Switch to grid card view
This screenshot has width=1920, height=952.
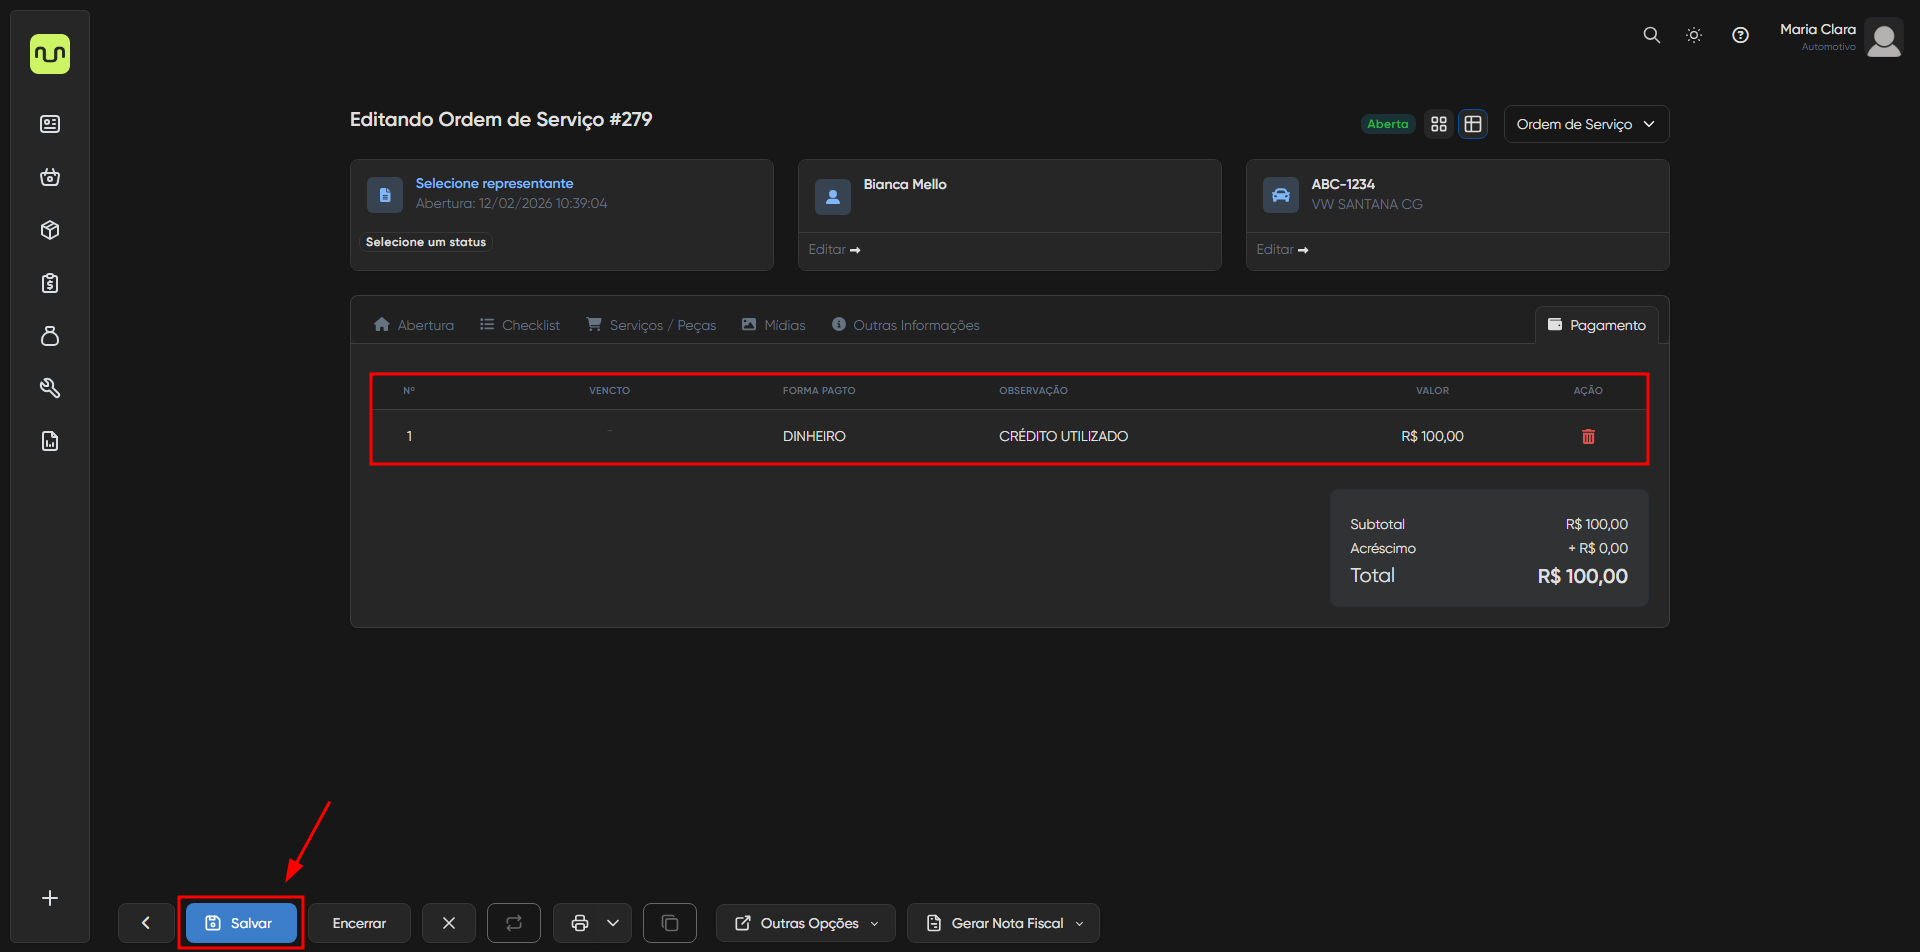tap(1439, 124)
